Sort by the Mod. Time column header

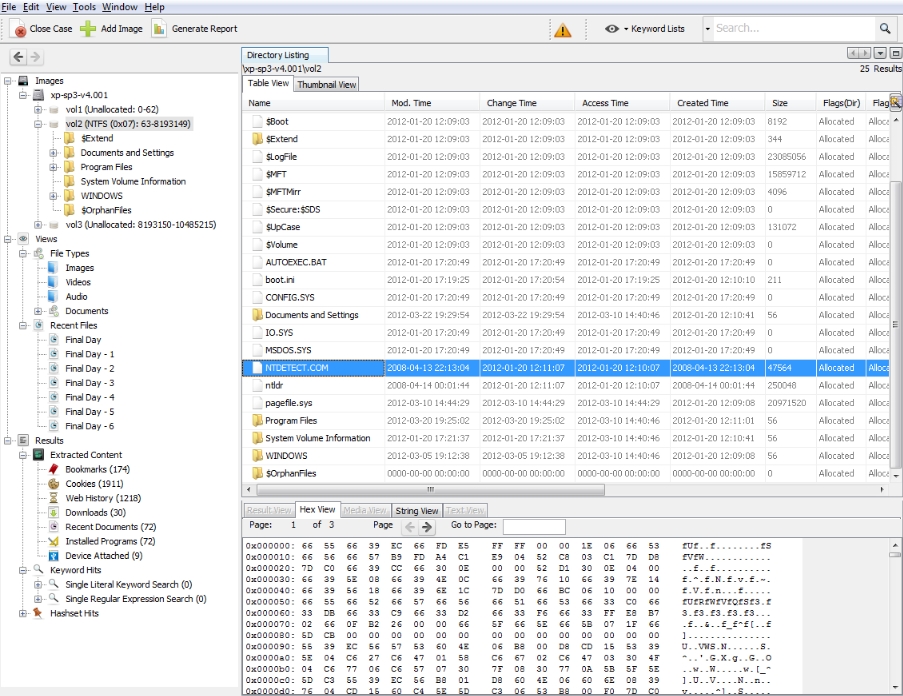click(411, 103)
